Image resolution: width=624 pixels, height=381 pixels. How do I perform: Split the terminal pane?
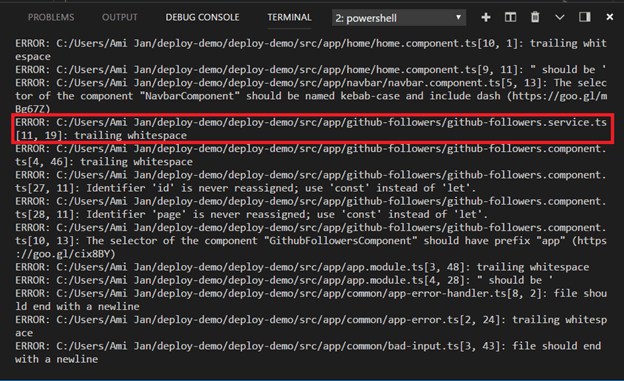(510, 17)
